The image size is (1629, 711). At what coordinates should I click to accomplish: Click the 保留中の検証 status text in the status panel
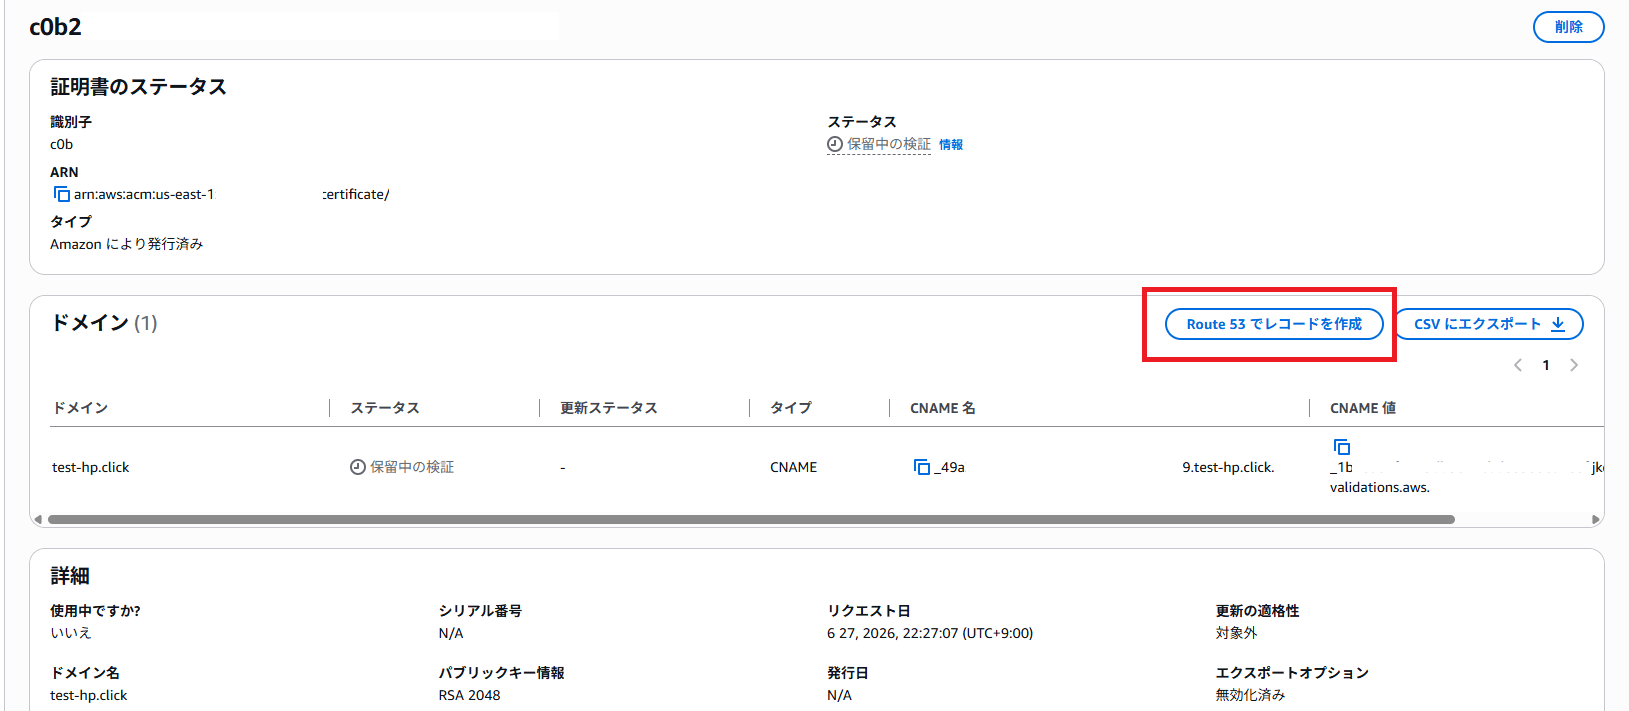click(x=889, y=144)
